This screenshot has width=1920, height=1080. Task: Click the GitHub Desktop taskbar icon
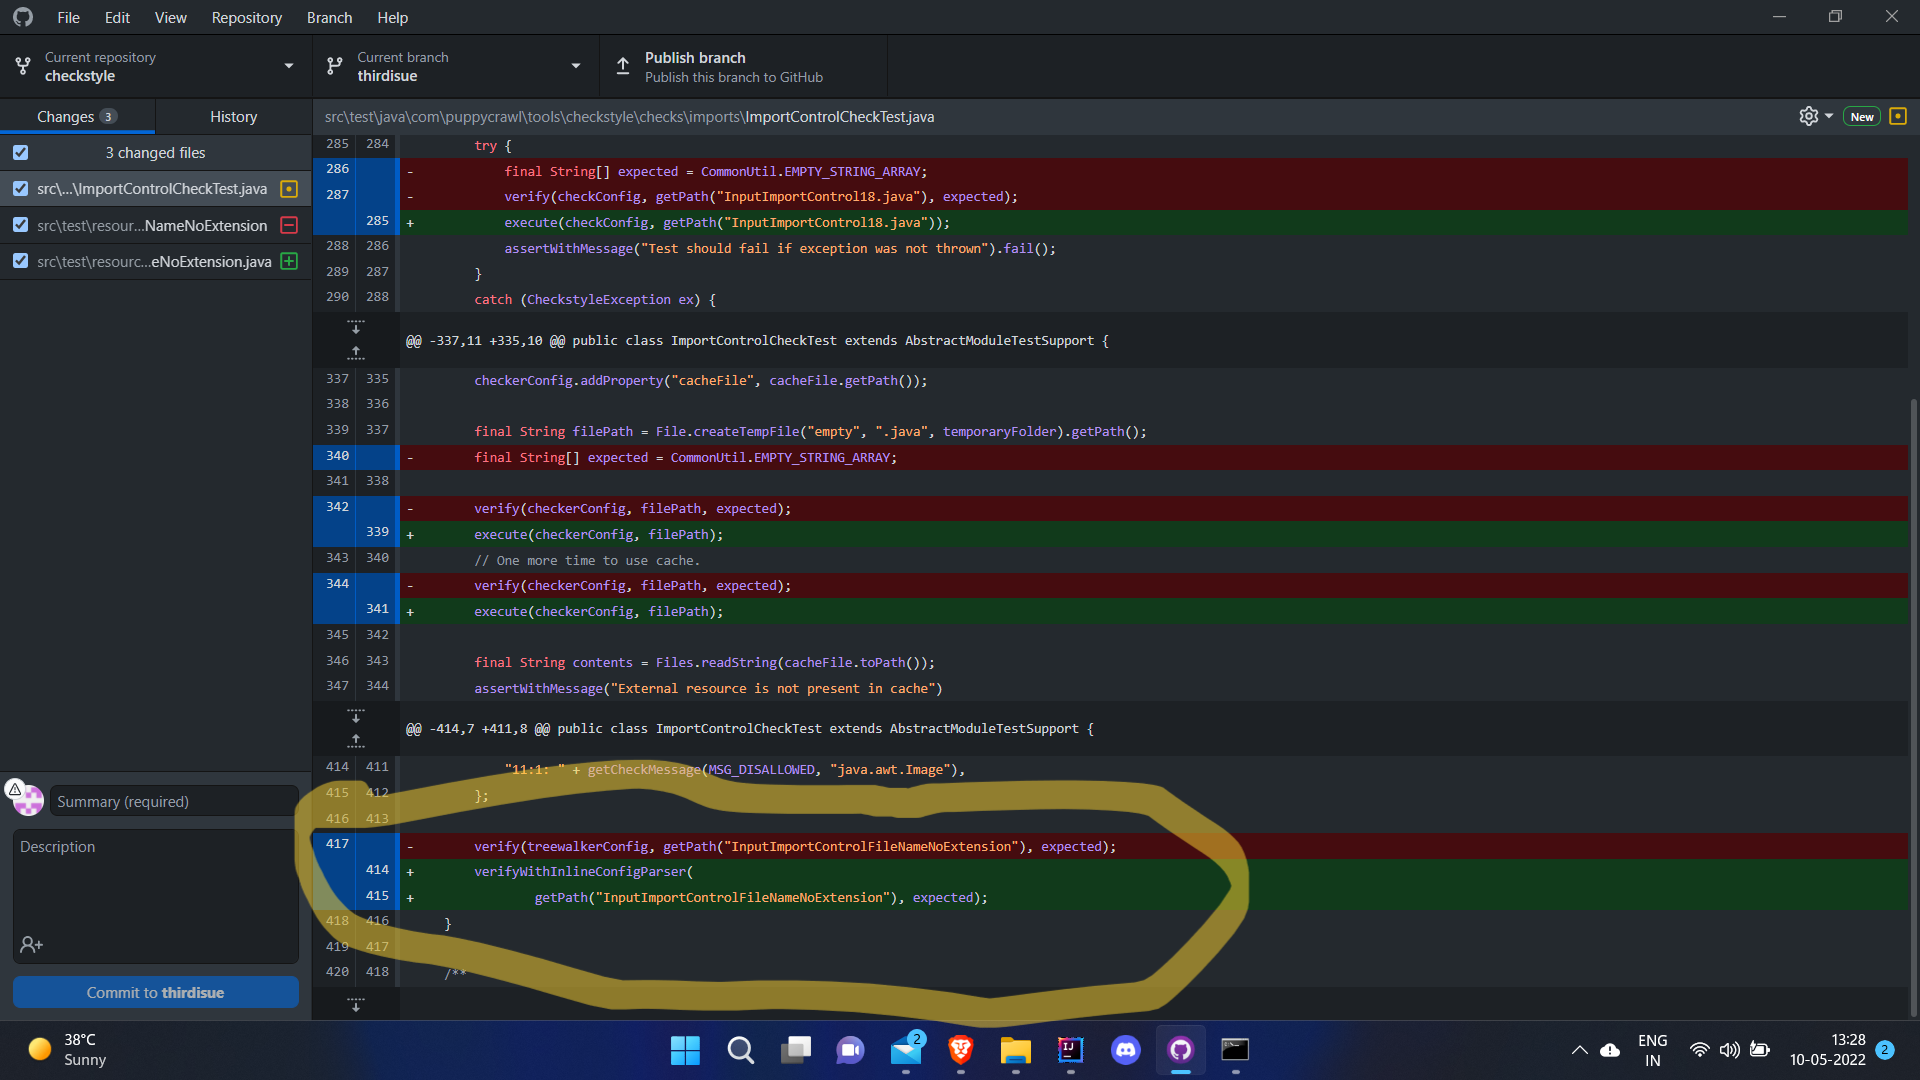[1180, 1050]
